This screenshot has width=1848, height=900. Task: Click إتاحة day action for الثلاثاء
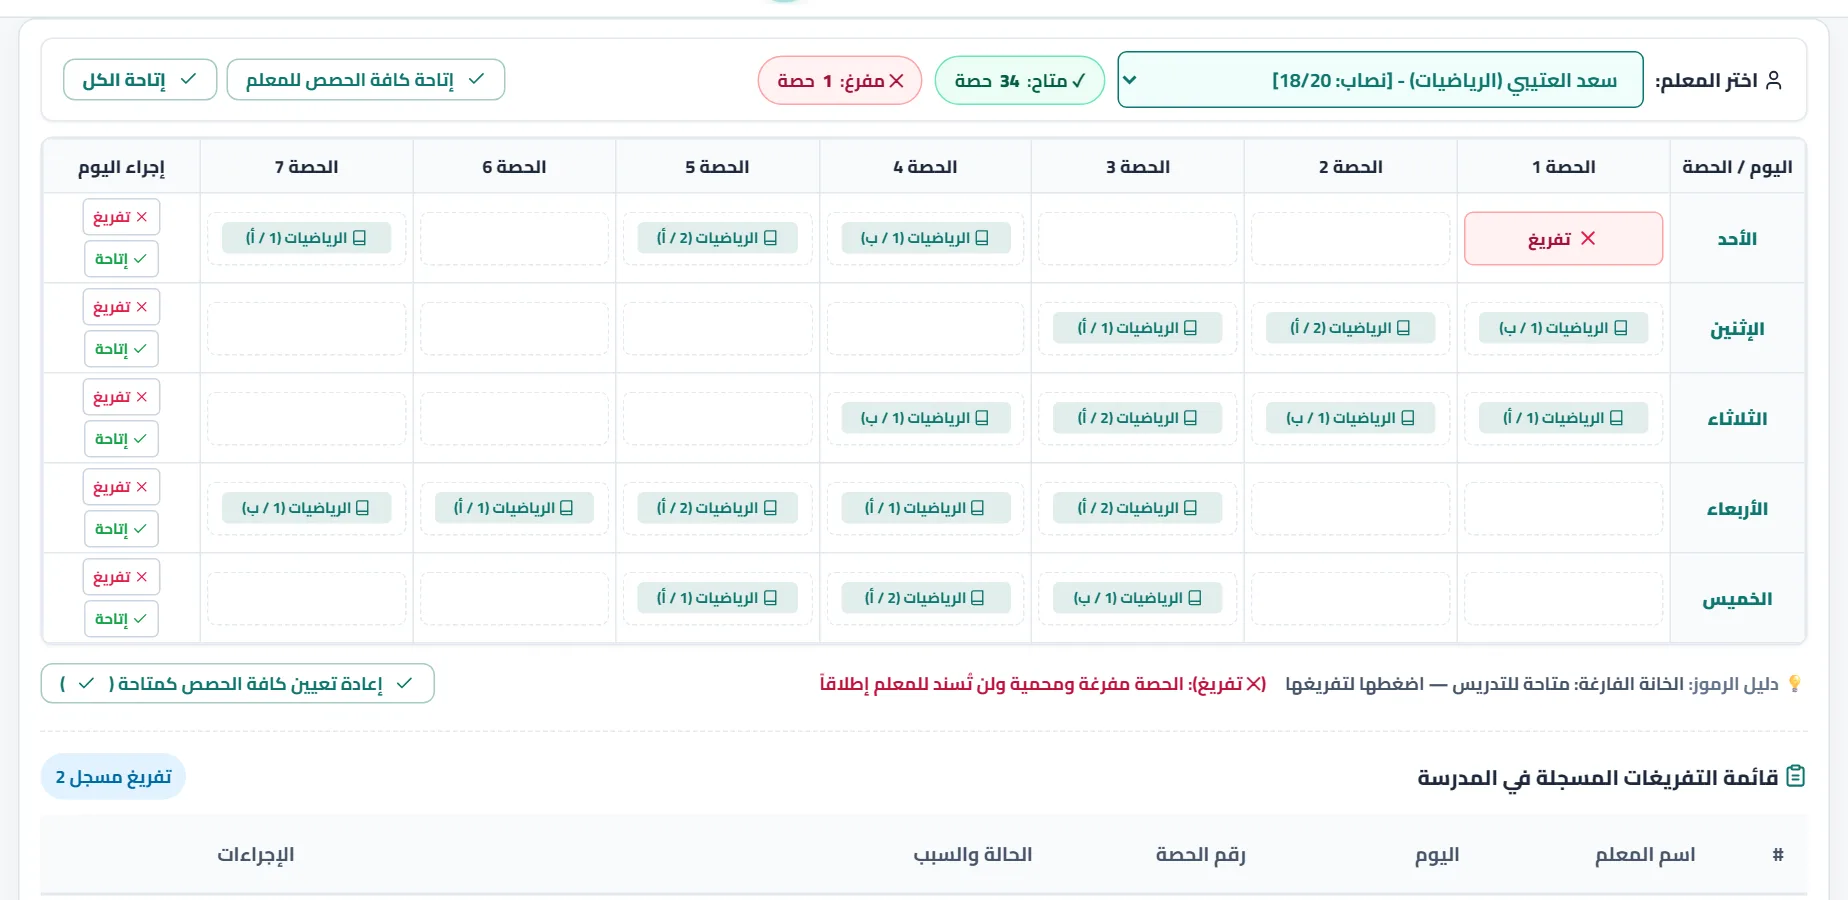pos(121,439)
